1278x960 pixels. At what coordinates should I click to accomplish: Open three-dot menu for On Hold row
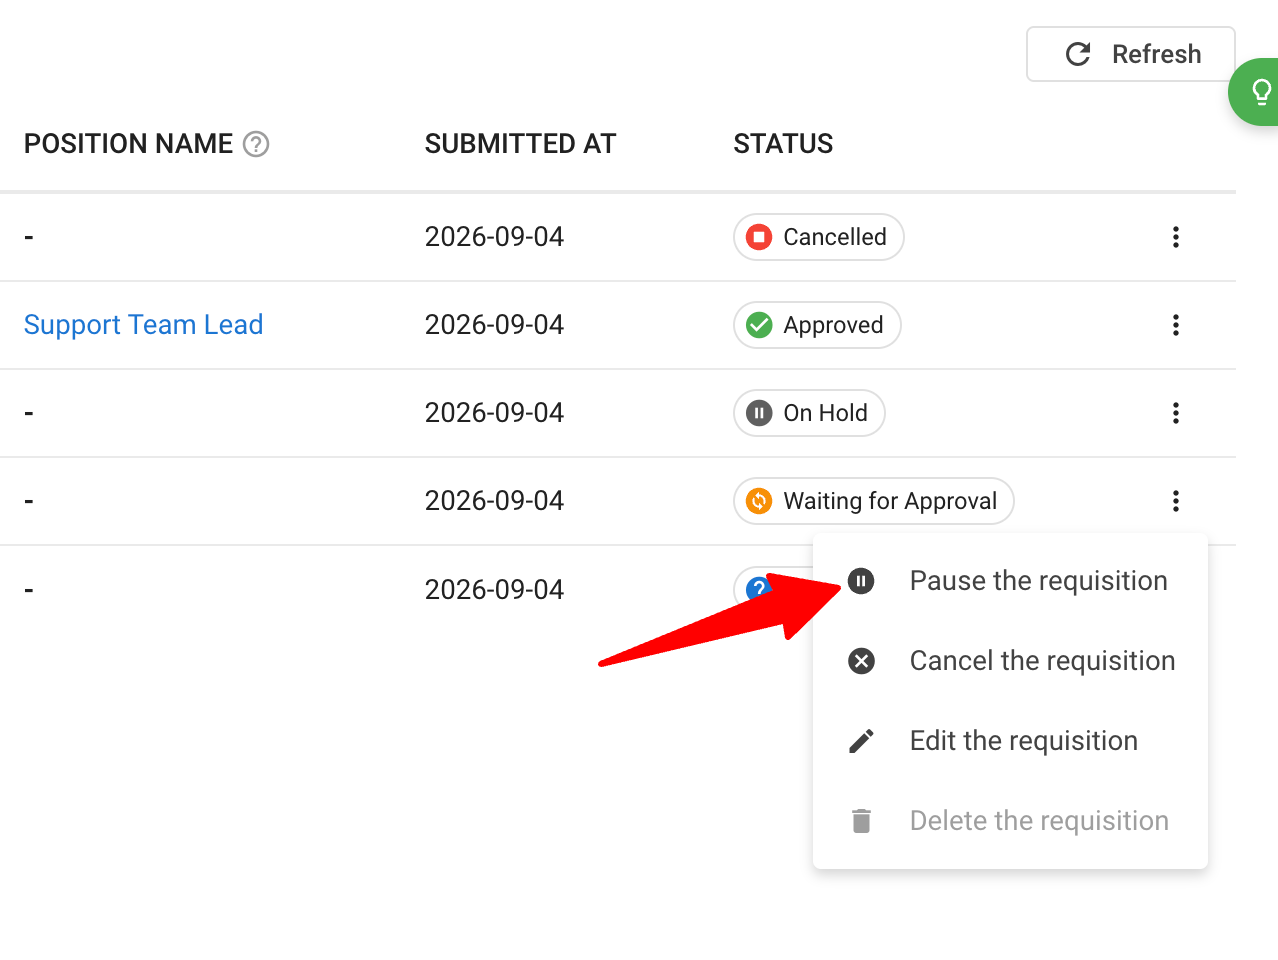tap(1176, 413)
